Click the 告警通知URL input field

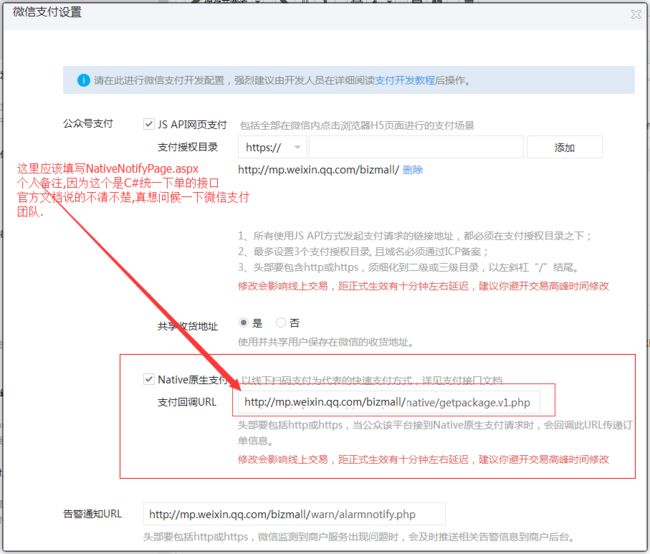[294, 514]
